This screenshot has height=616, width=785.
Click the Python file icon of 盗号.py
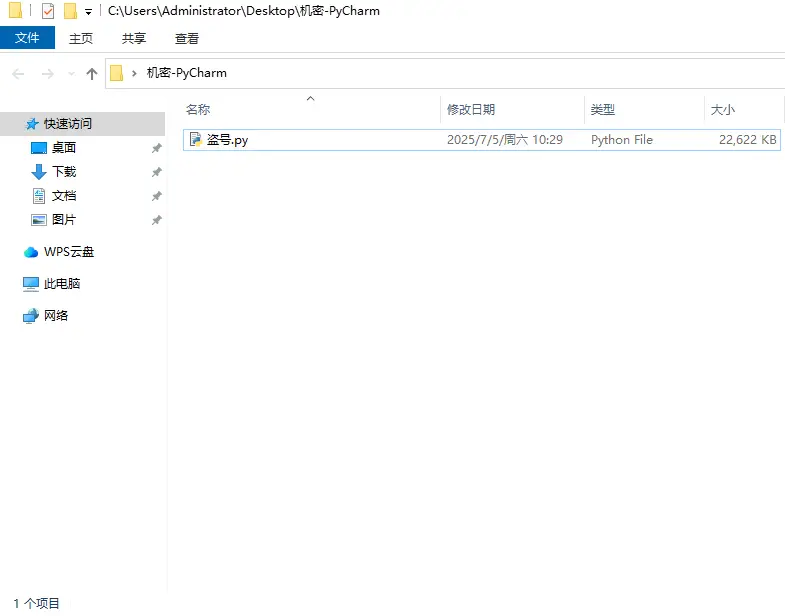[196, 139]
